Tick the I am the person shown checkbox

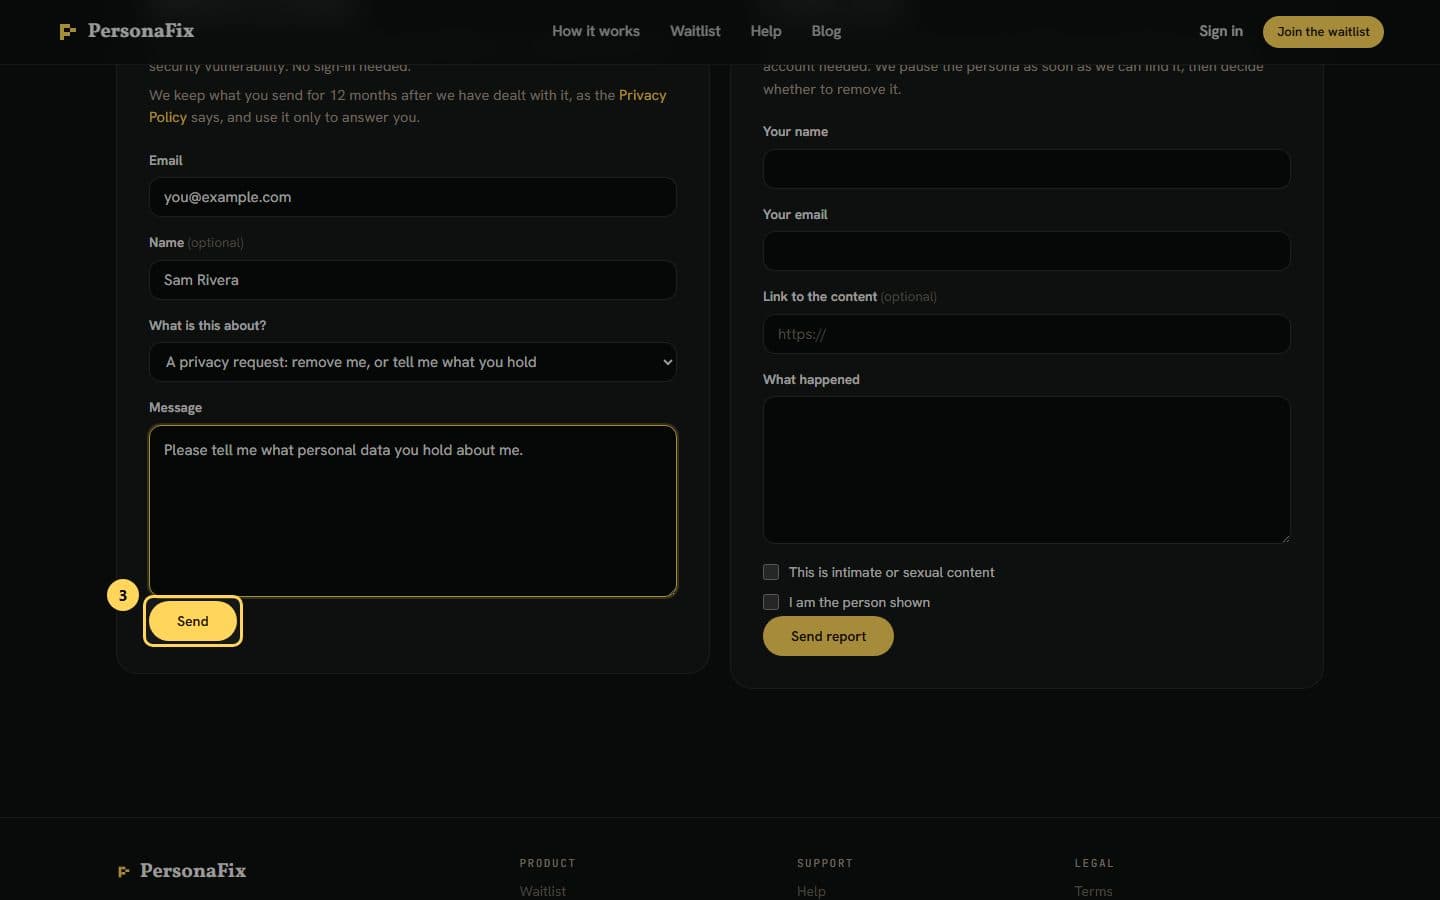click(x=771, y=602)
